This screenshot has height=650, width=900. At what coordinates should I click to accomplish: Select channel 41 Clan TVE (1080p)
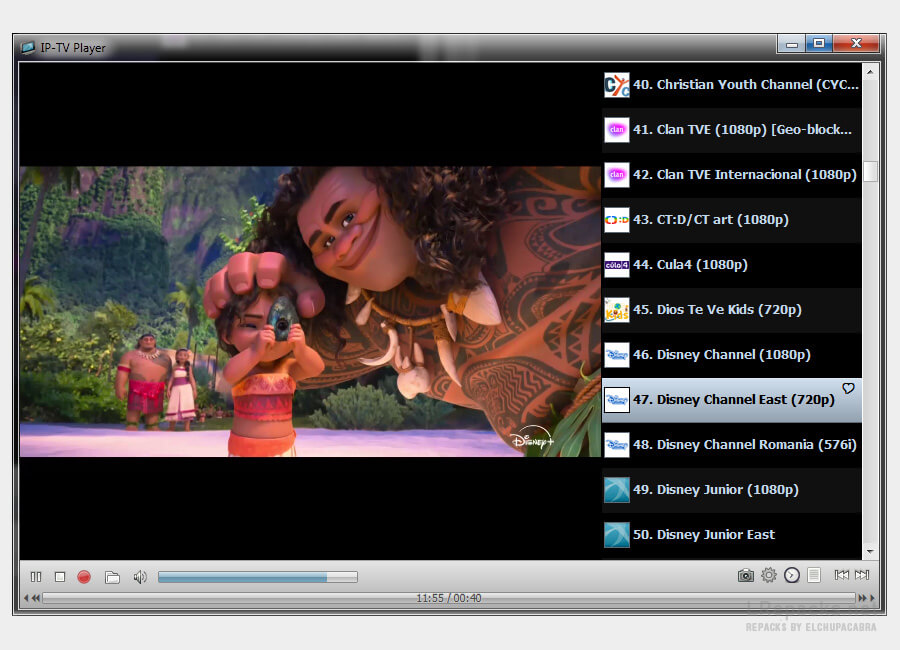click(732, 130)
